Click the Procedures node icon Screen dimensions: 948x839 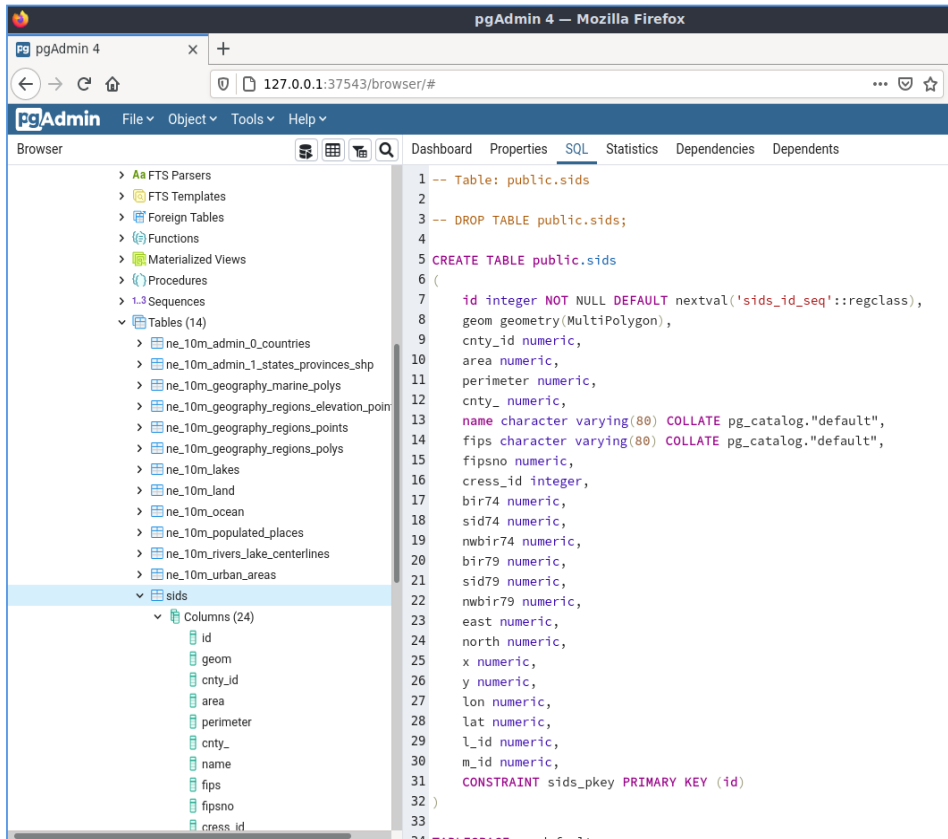coord(139,280)
